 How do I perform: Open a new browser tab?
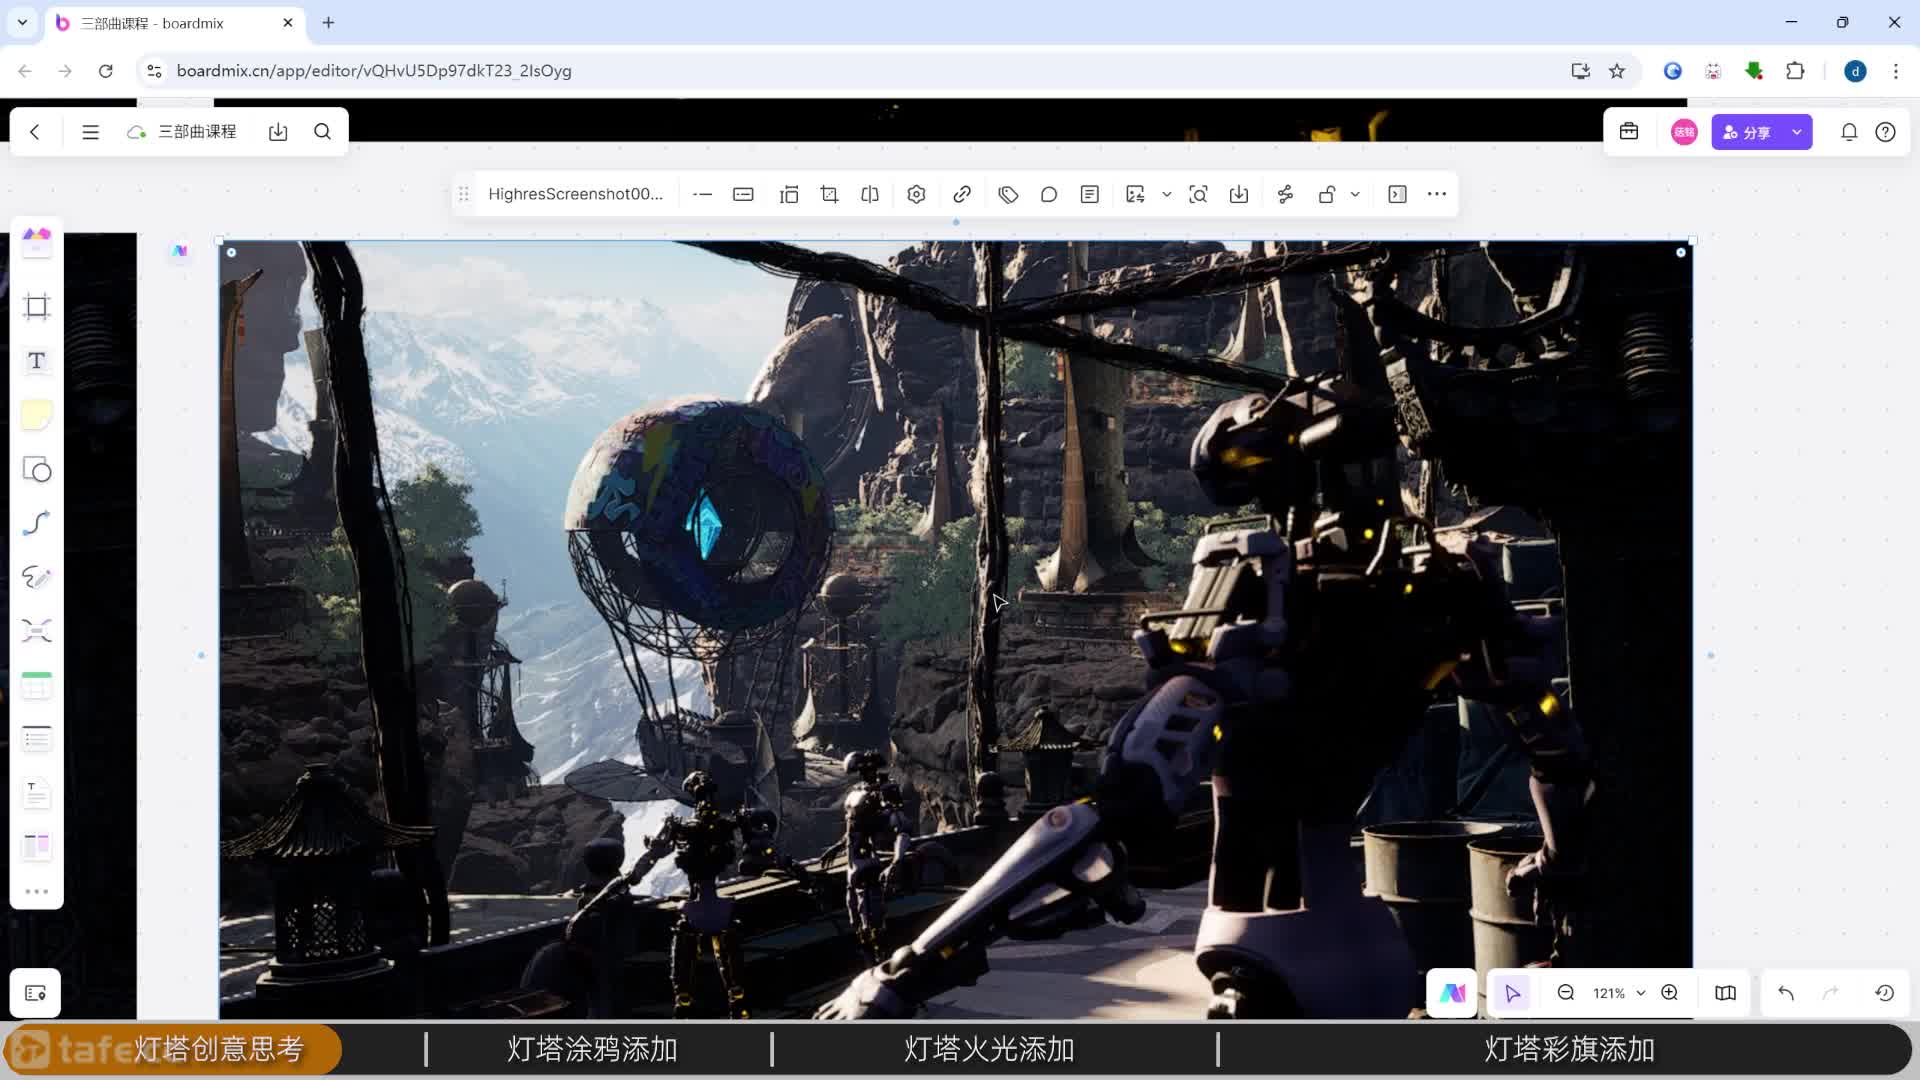point(328,22)
